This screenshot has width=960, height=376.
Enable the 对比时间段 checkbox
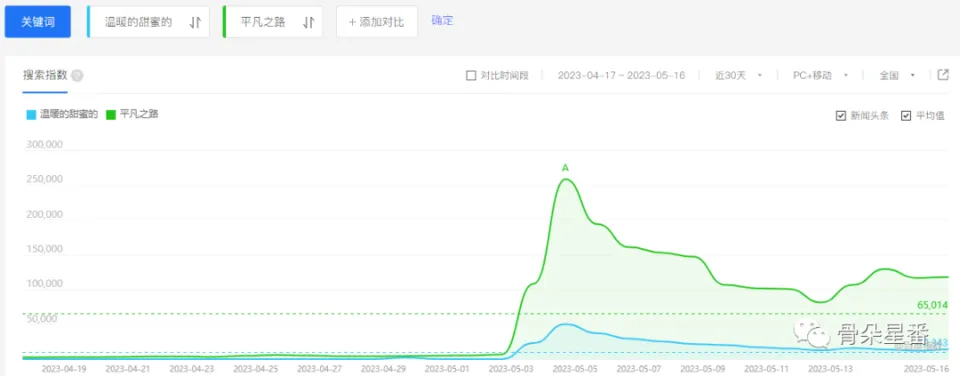(471, 75)
